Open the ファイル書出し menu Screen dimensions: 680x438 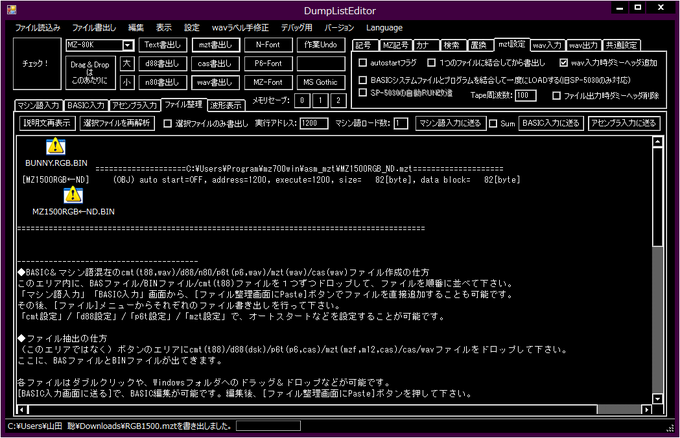coord(94,28)
